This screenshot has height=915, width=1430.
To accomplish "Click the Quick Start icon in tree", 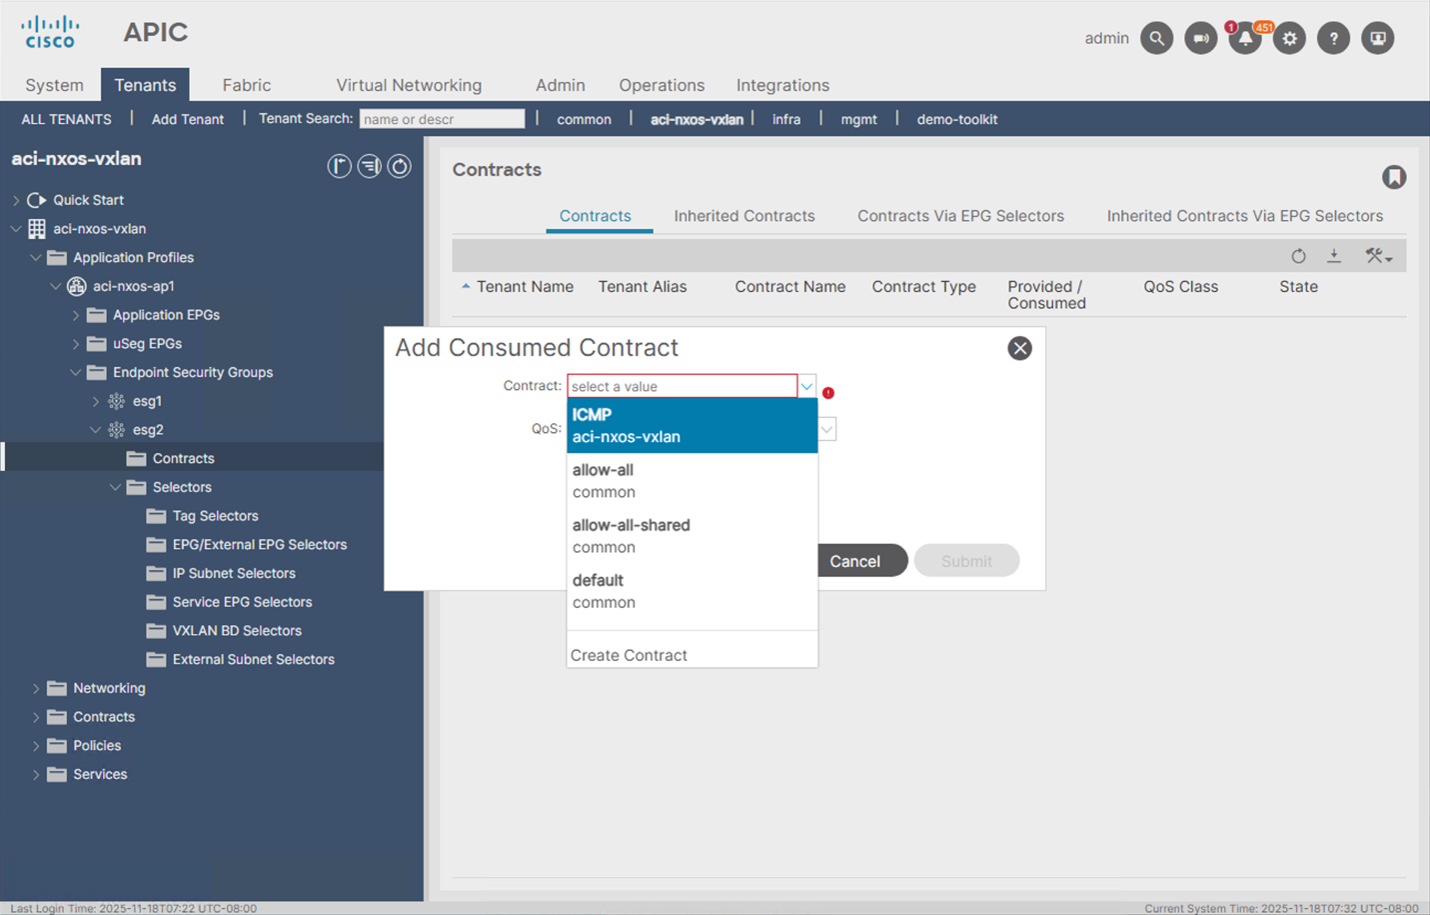I will click(x=37, y=200).
